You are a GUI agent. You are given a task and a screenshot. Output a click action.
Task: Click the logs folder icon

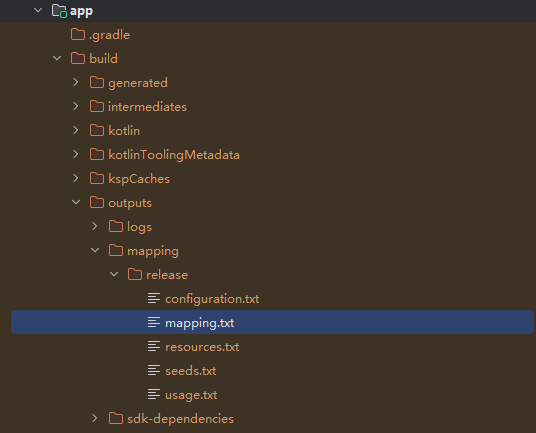116,227
